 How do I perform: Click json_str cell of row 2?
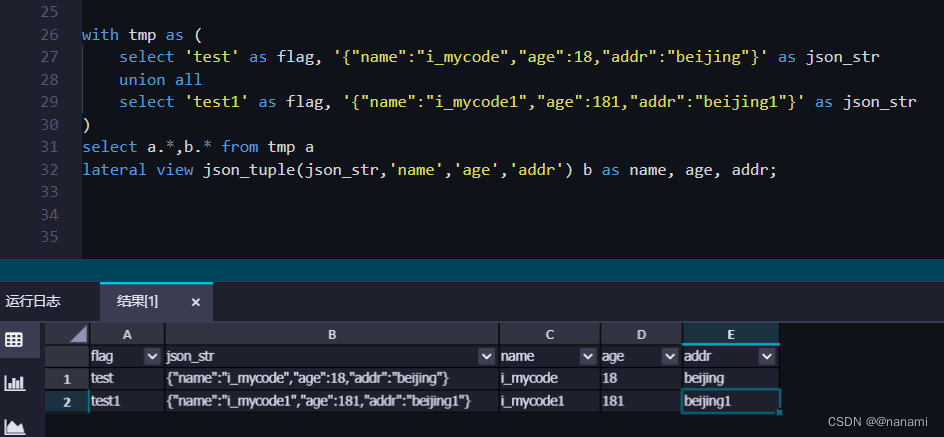tap(332, 401)
